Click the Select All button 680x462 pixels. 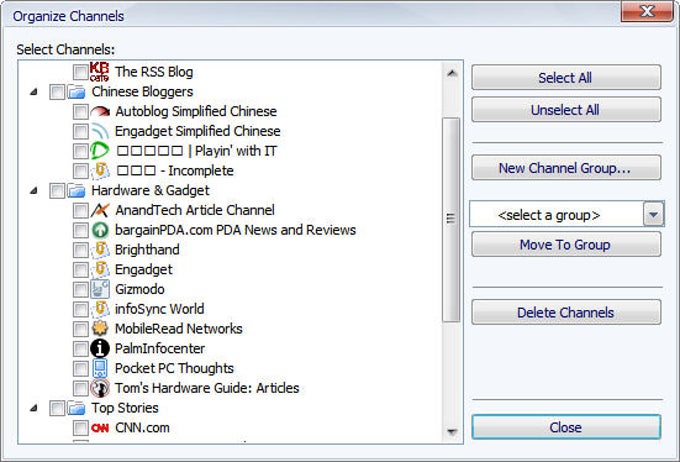[x=566, y=78]
